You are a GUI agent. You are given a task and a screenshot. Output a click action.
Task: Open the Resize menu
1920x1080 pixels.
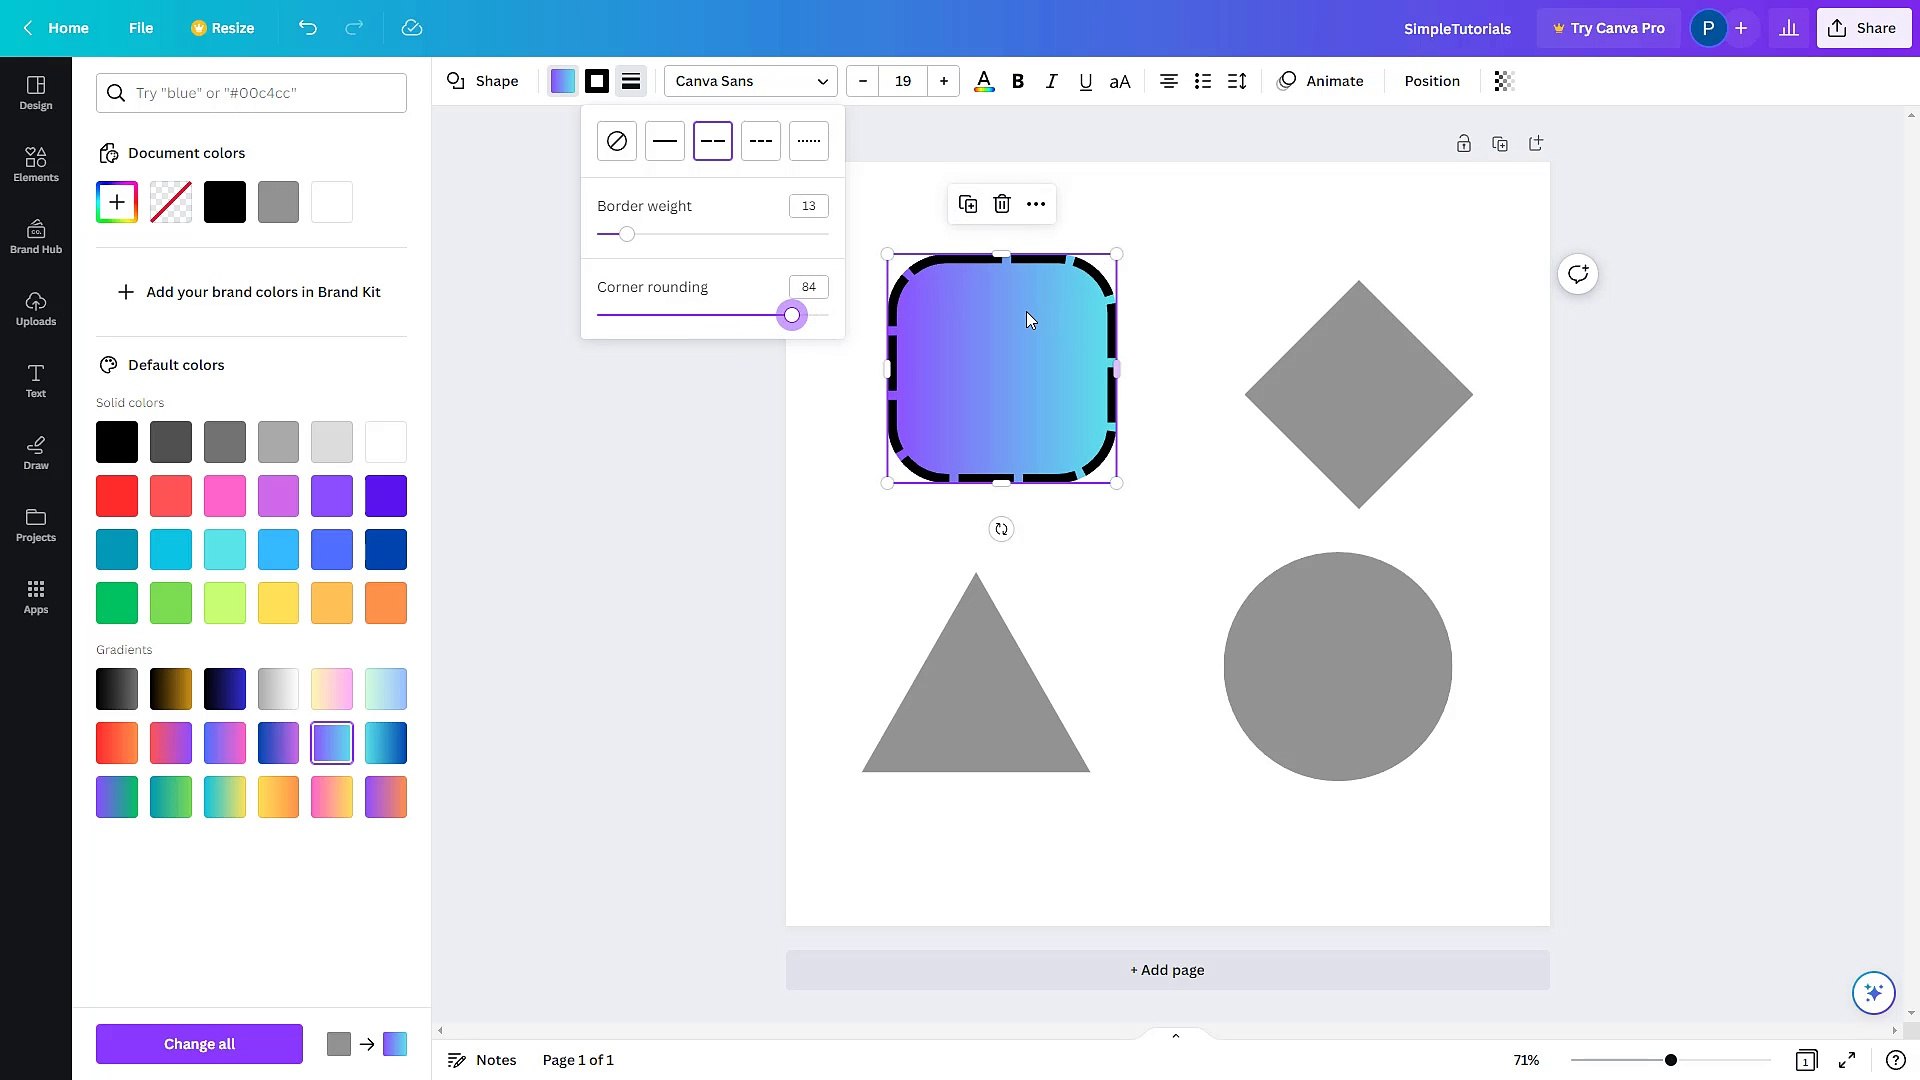point(222,28)
